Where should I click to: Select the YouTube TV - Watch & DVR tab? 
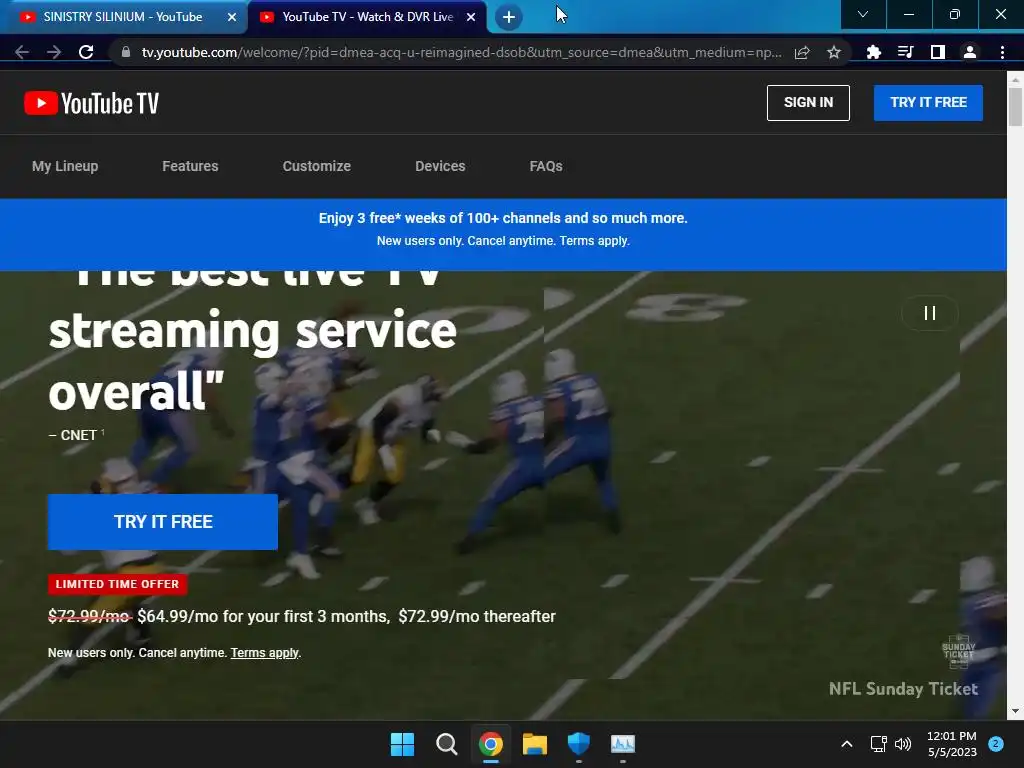(x=367, y=17)
